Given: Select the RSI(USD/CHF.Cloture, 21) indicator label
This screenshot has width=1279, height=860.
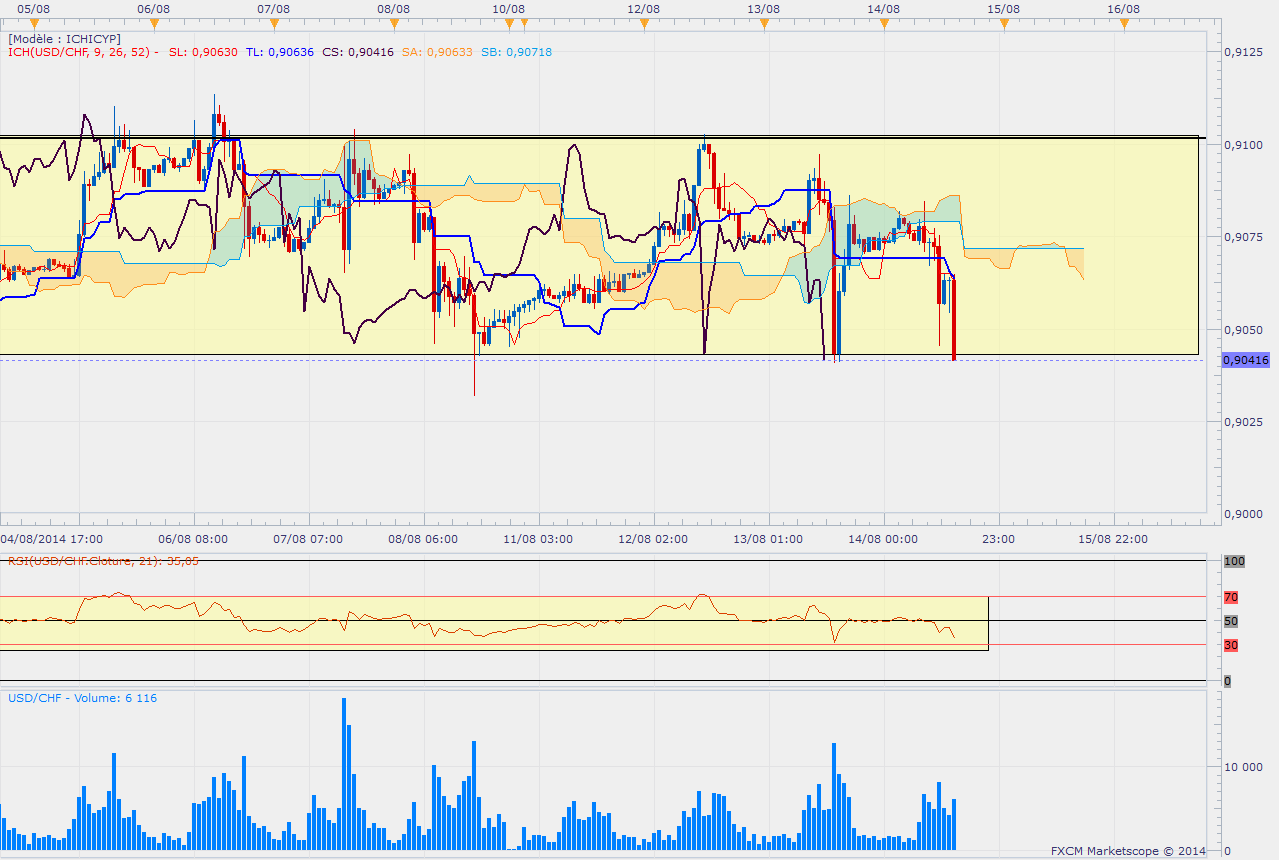Looking at the screenshot, I should point(103,561).
